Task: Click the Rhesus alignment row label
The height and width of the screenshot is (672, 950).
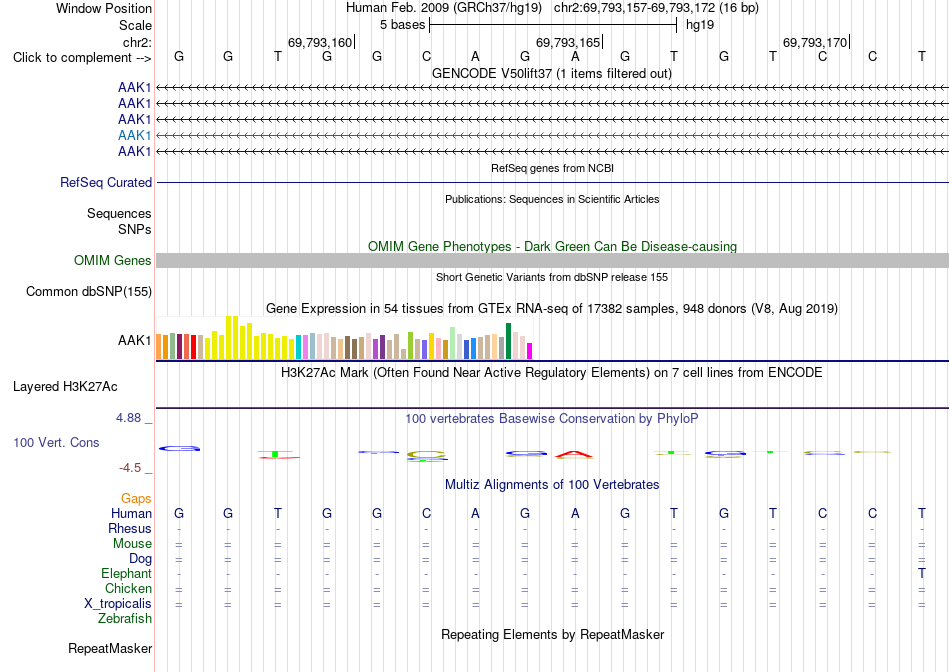Action: point(130,528)
